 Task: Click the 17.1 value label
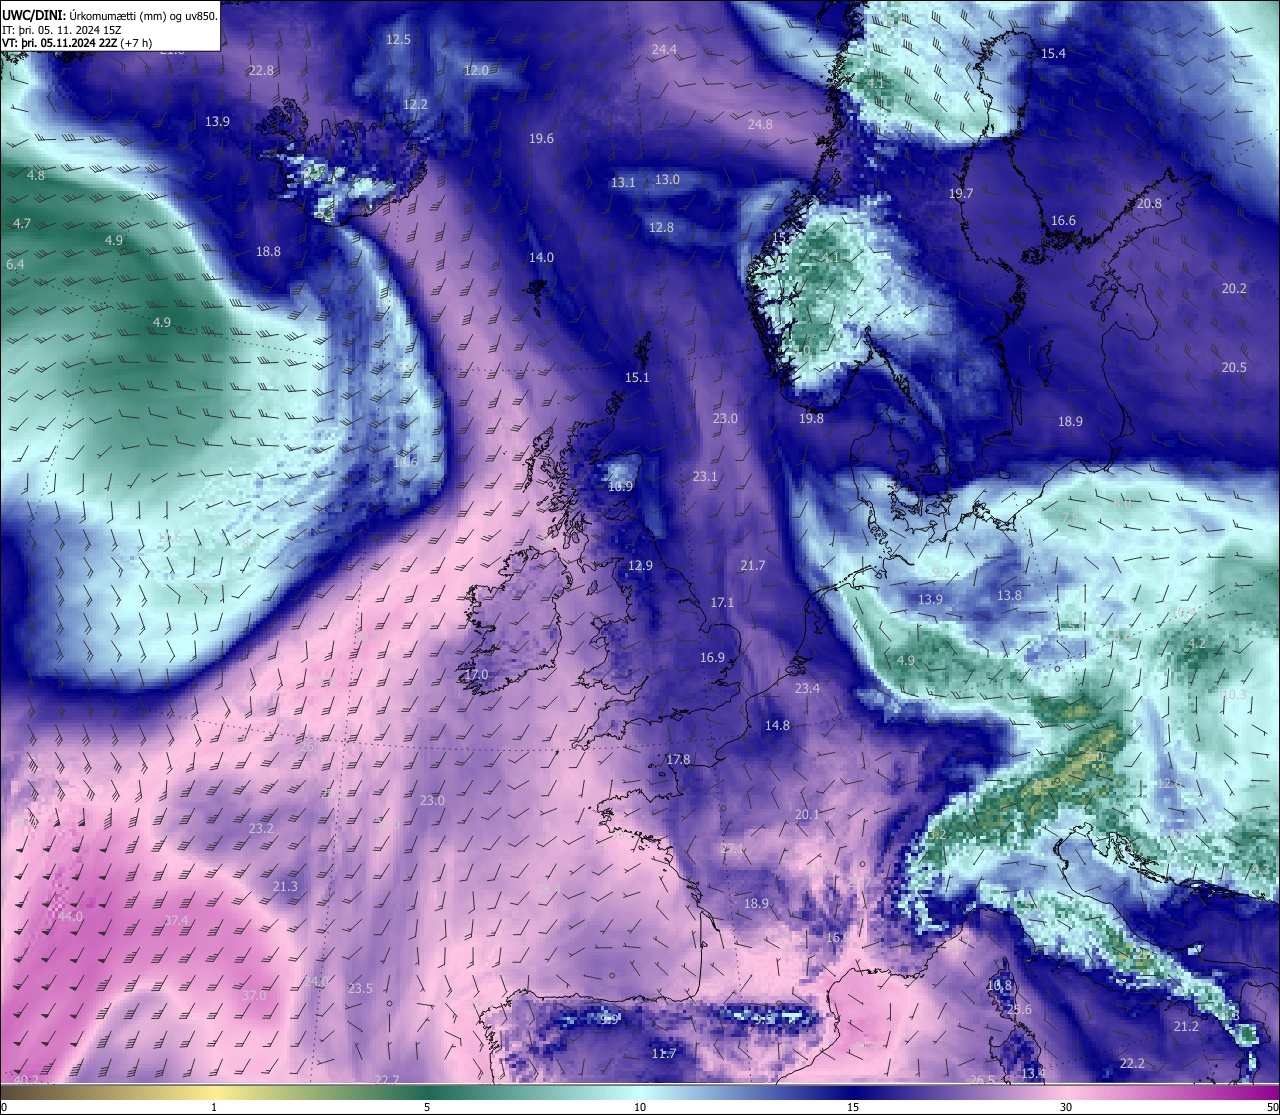[722, 603]
